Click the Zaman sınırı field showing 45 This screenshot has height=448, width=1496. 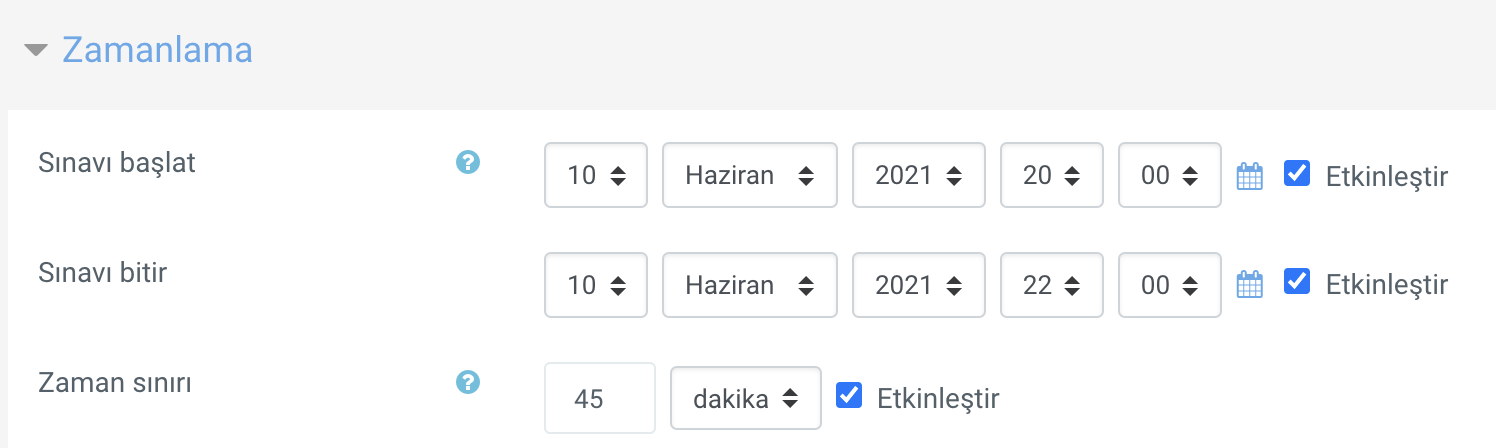point(600,399)
